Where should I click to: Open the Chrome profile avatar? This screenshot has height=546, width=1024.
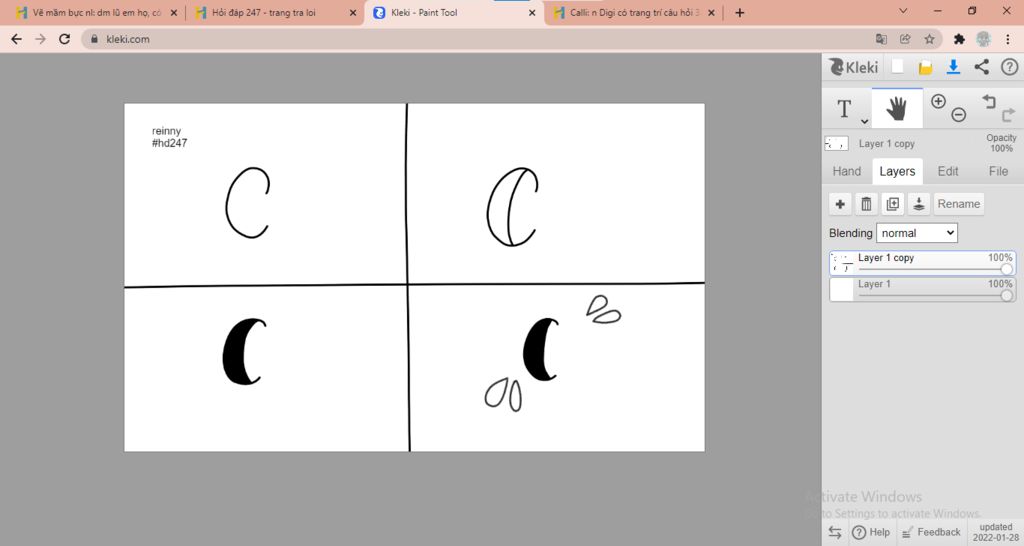(984, 39)
